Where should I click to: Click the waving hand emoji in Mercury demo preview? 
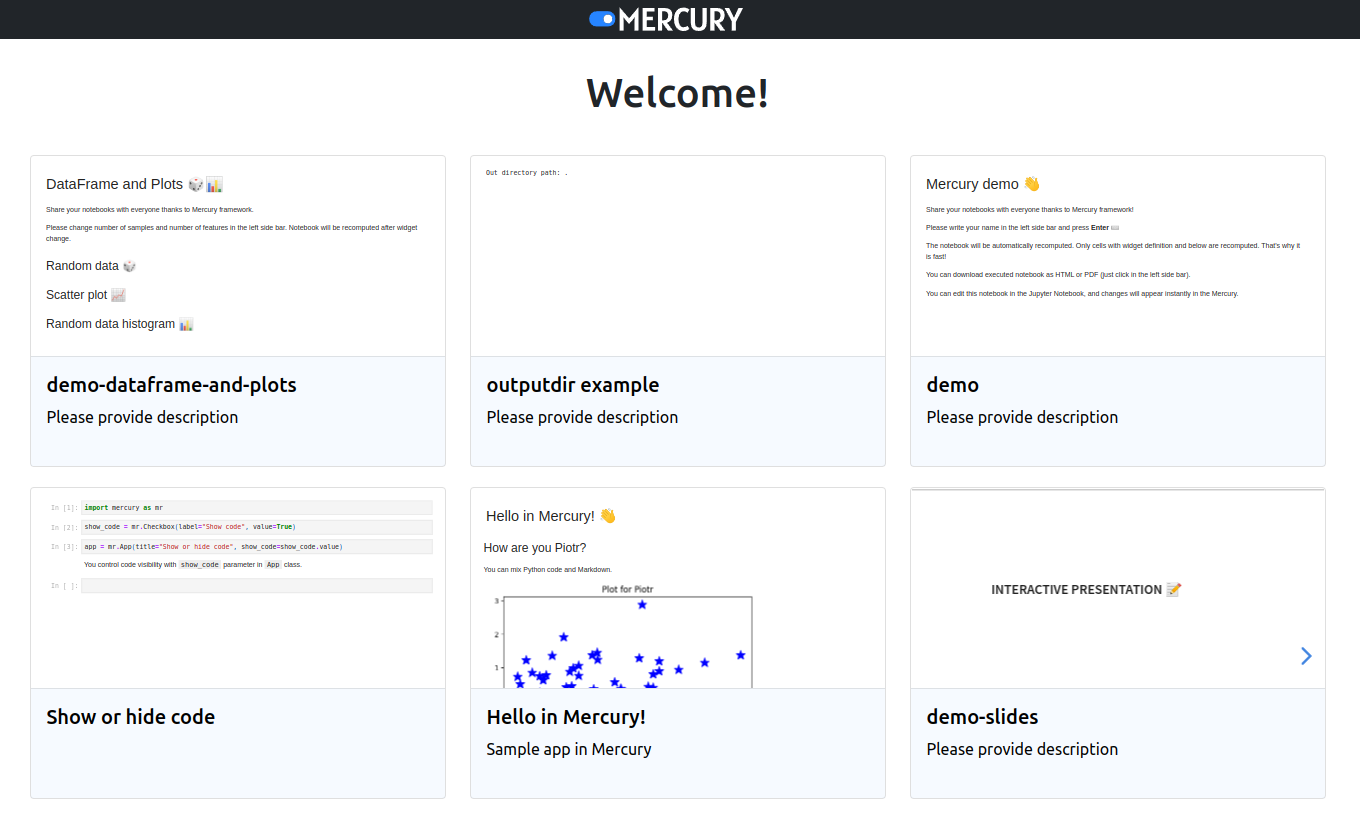point(1030,183)
